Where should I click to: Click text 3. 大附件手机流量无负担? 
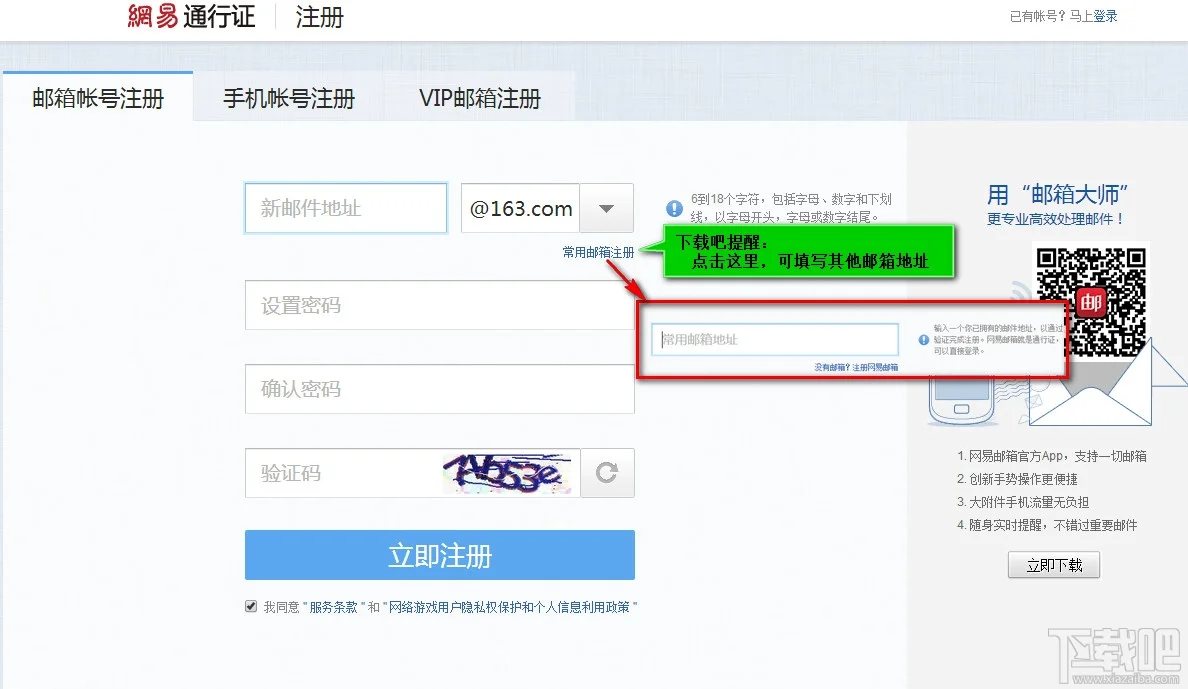tap(1023, 502)
